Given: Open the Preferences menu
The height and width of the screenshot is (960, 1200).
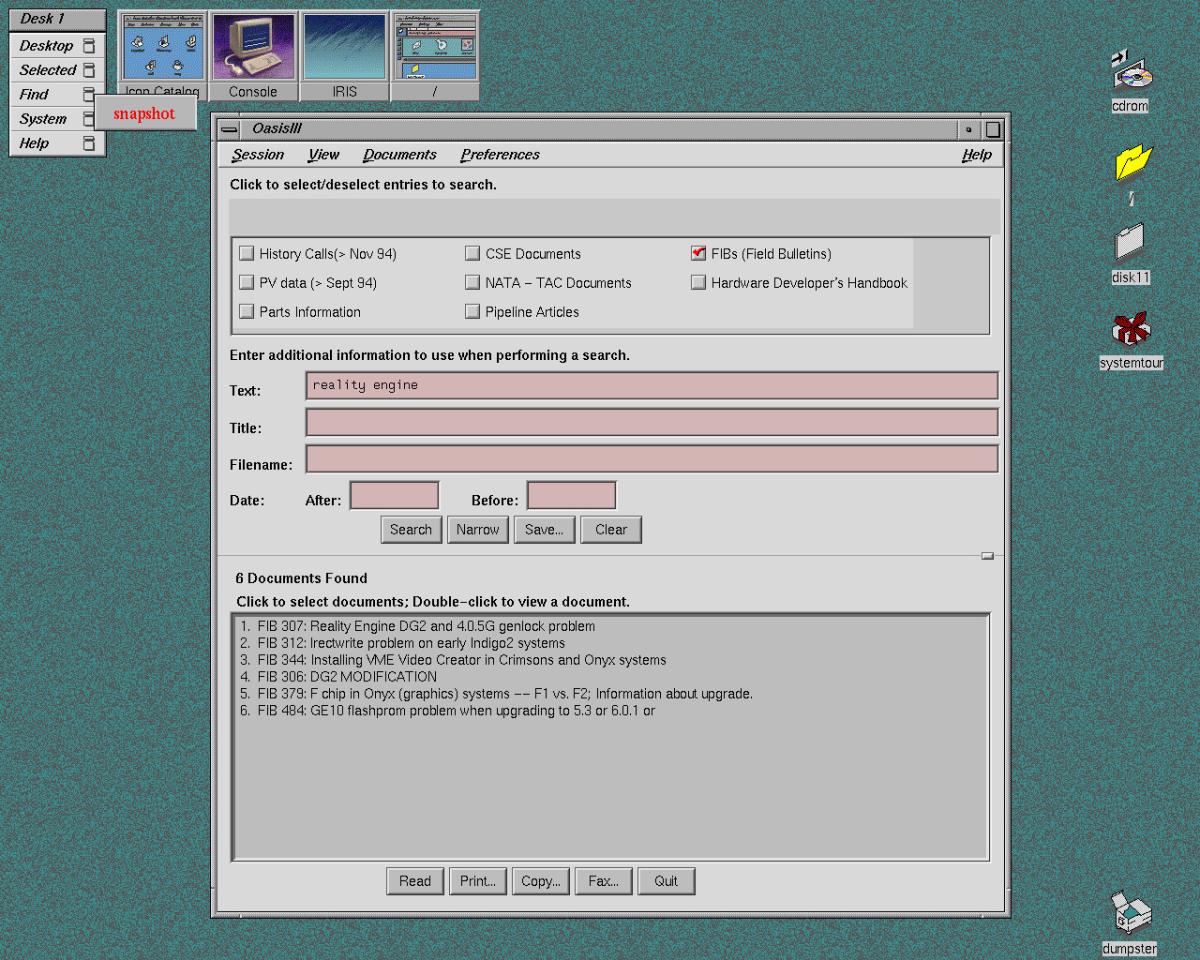Looking at the screenshot, I should click(500, 155).
